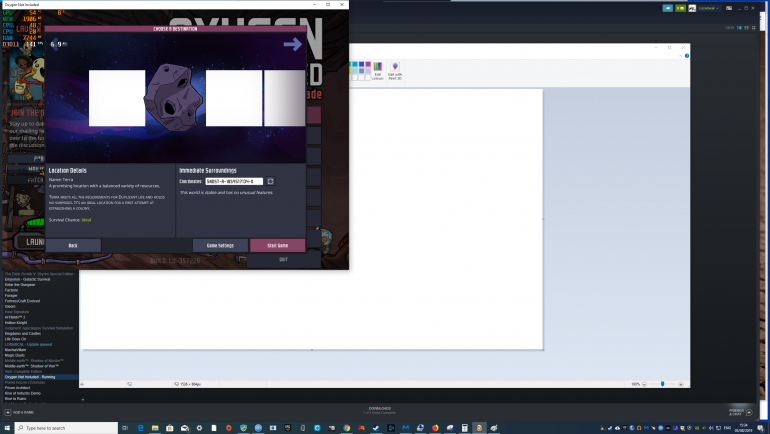Pick the purple swatch in Paint palette
770x434 pixels.
tap(368, 64)
